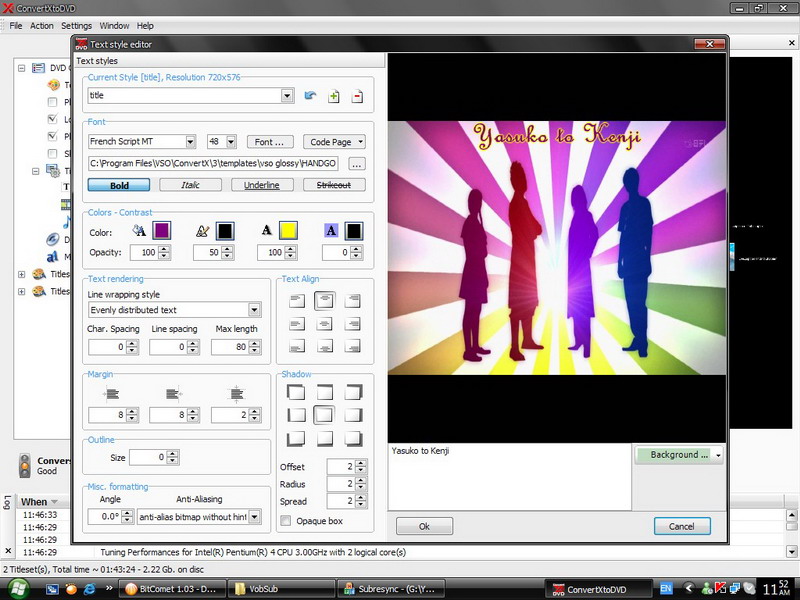Open the Window menu

pos(114,26)
